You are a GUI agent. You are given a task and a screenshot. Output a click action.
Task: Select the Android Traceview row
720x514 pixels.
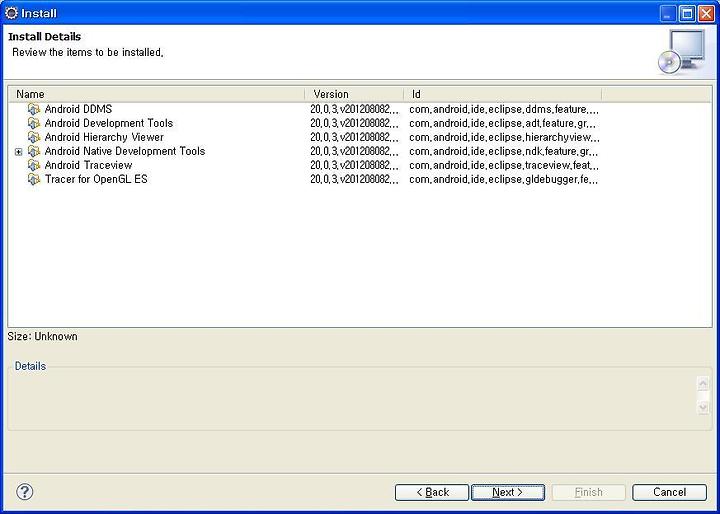(360, 165)
